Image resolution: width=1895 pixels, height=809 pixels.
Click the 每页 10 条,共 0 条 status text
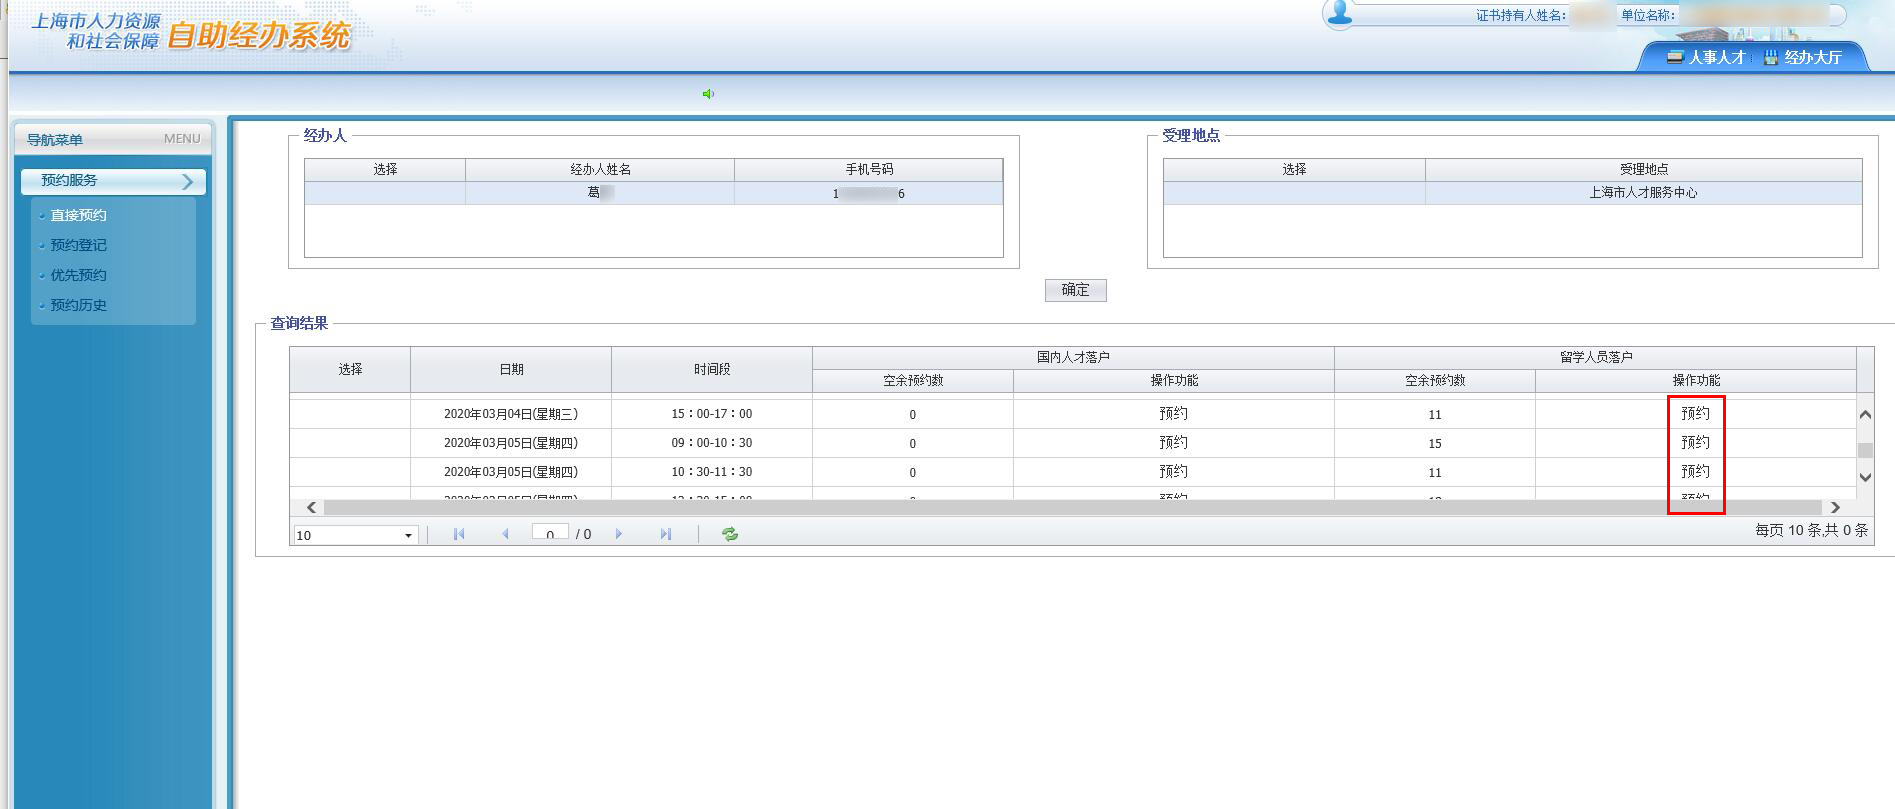[1811, 530]
